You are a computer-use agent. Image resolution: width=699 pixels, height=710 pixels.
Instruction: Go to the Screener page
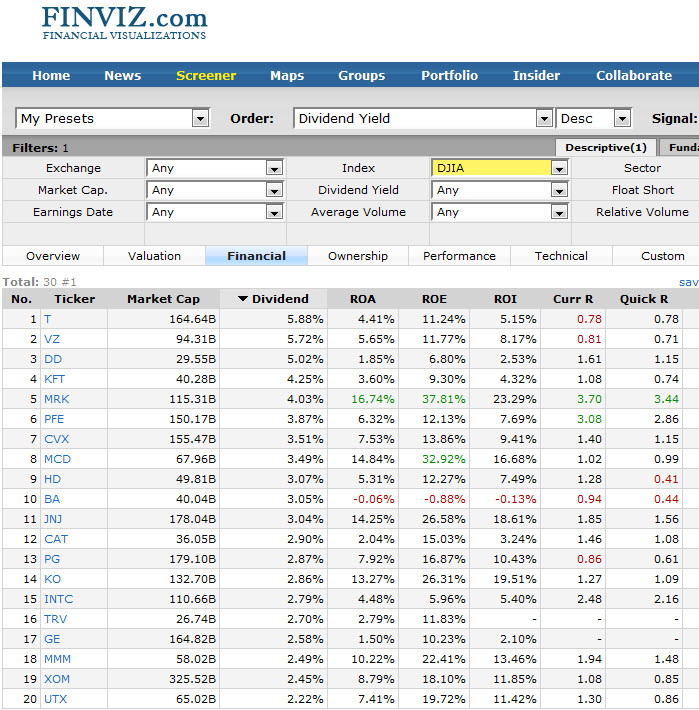206,76
